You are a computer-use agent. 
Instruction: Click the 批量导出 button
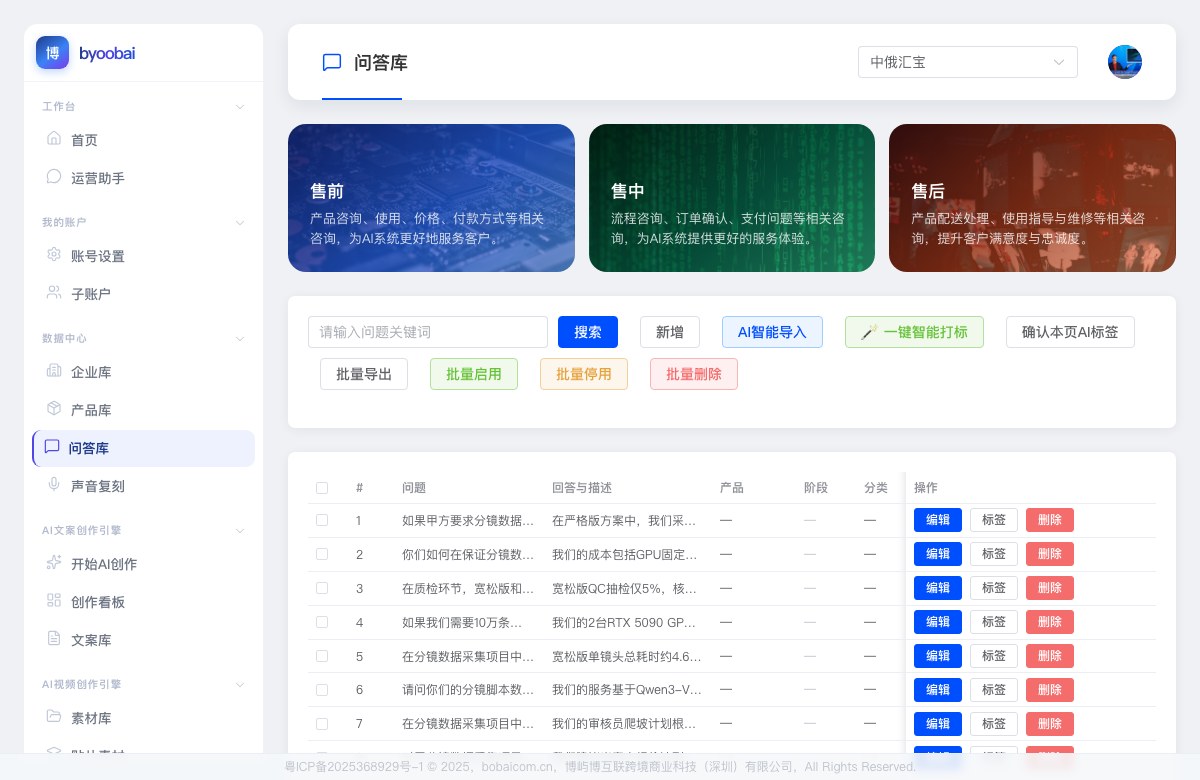tap(364, 374)
